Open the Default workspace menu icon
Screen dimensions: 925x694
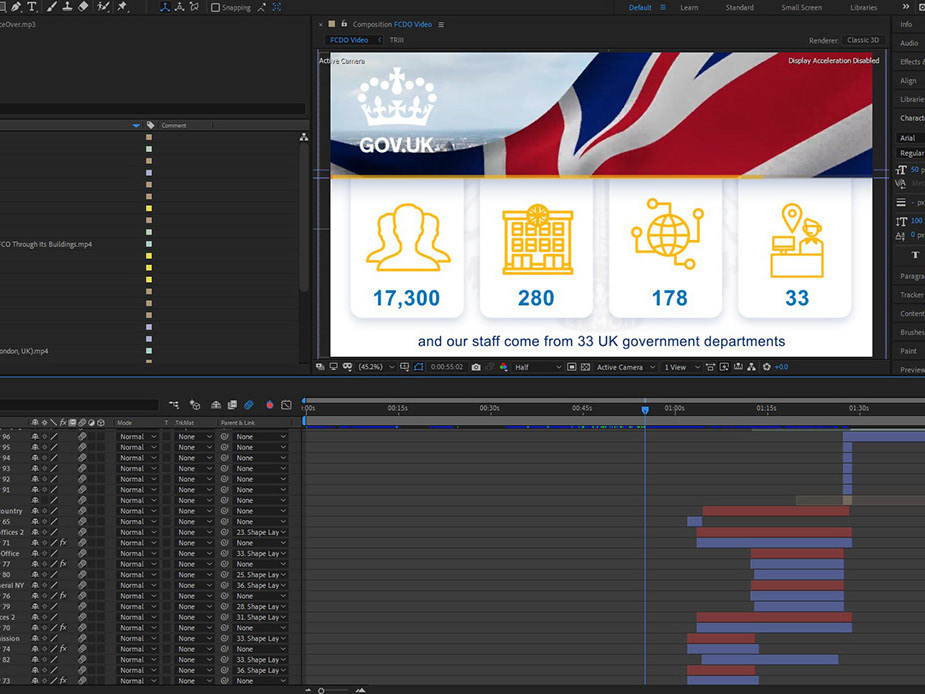pos(663,8)
